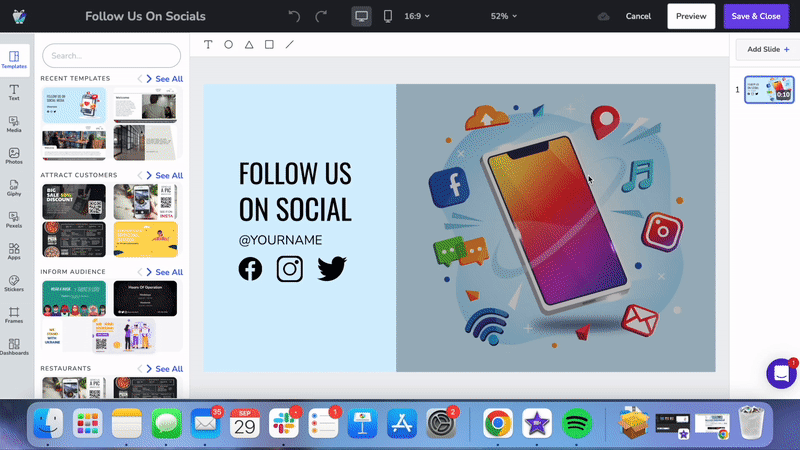Click Add Slide button

coord(768,49)
